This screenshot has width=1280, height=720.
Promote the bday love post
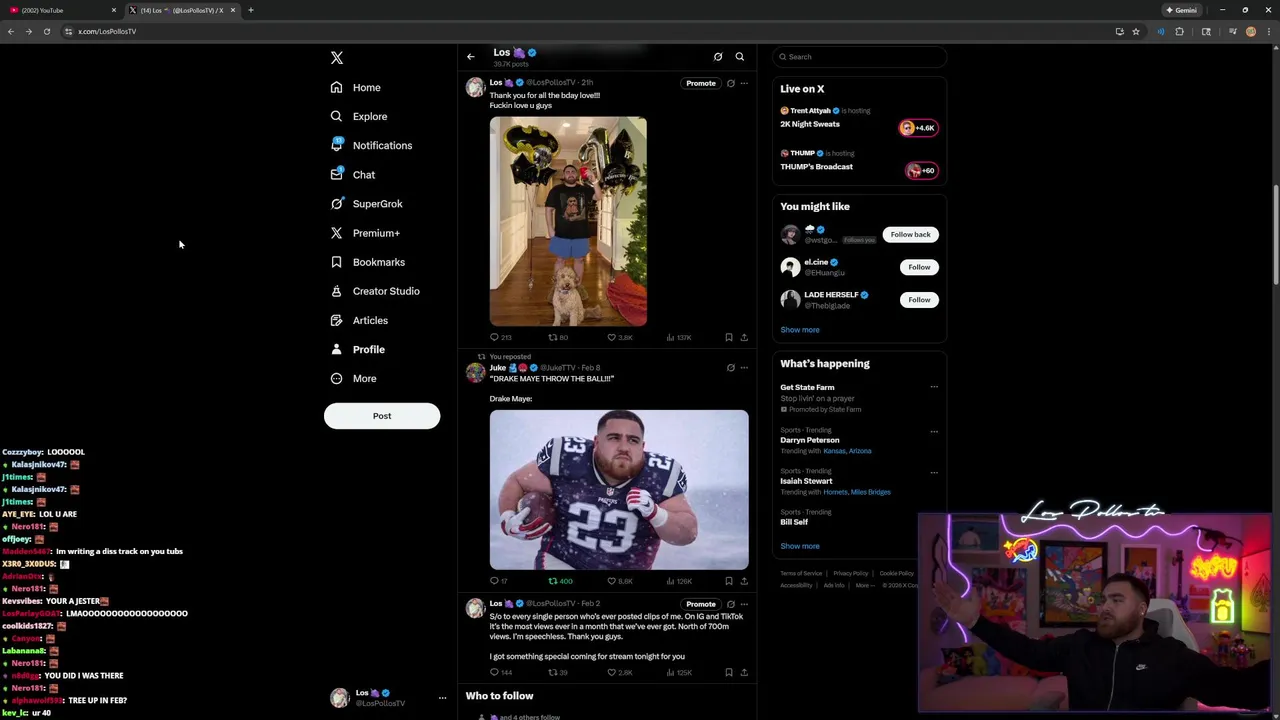701,83
